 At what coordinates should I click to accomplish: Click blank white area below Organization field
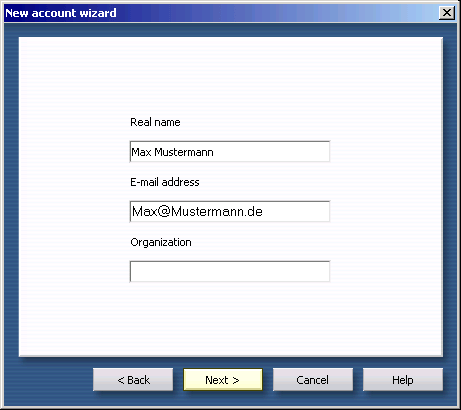pos(230,318)
